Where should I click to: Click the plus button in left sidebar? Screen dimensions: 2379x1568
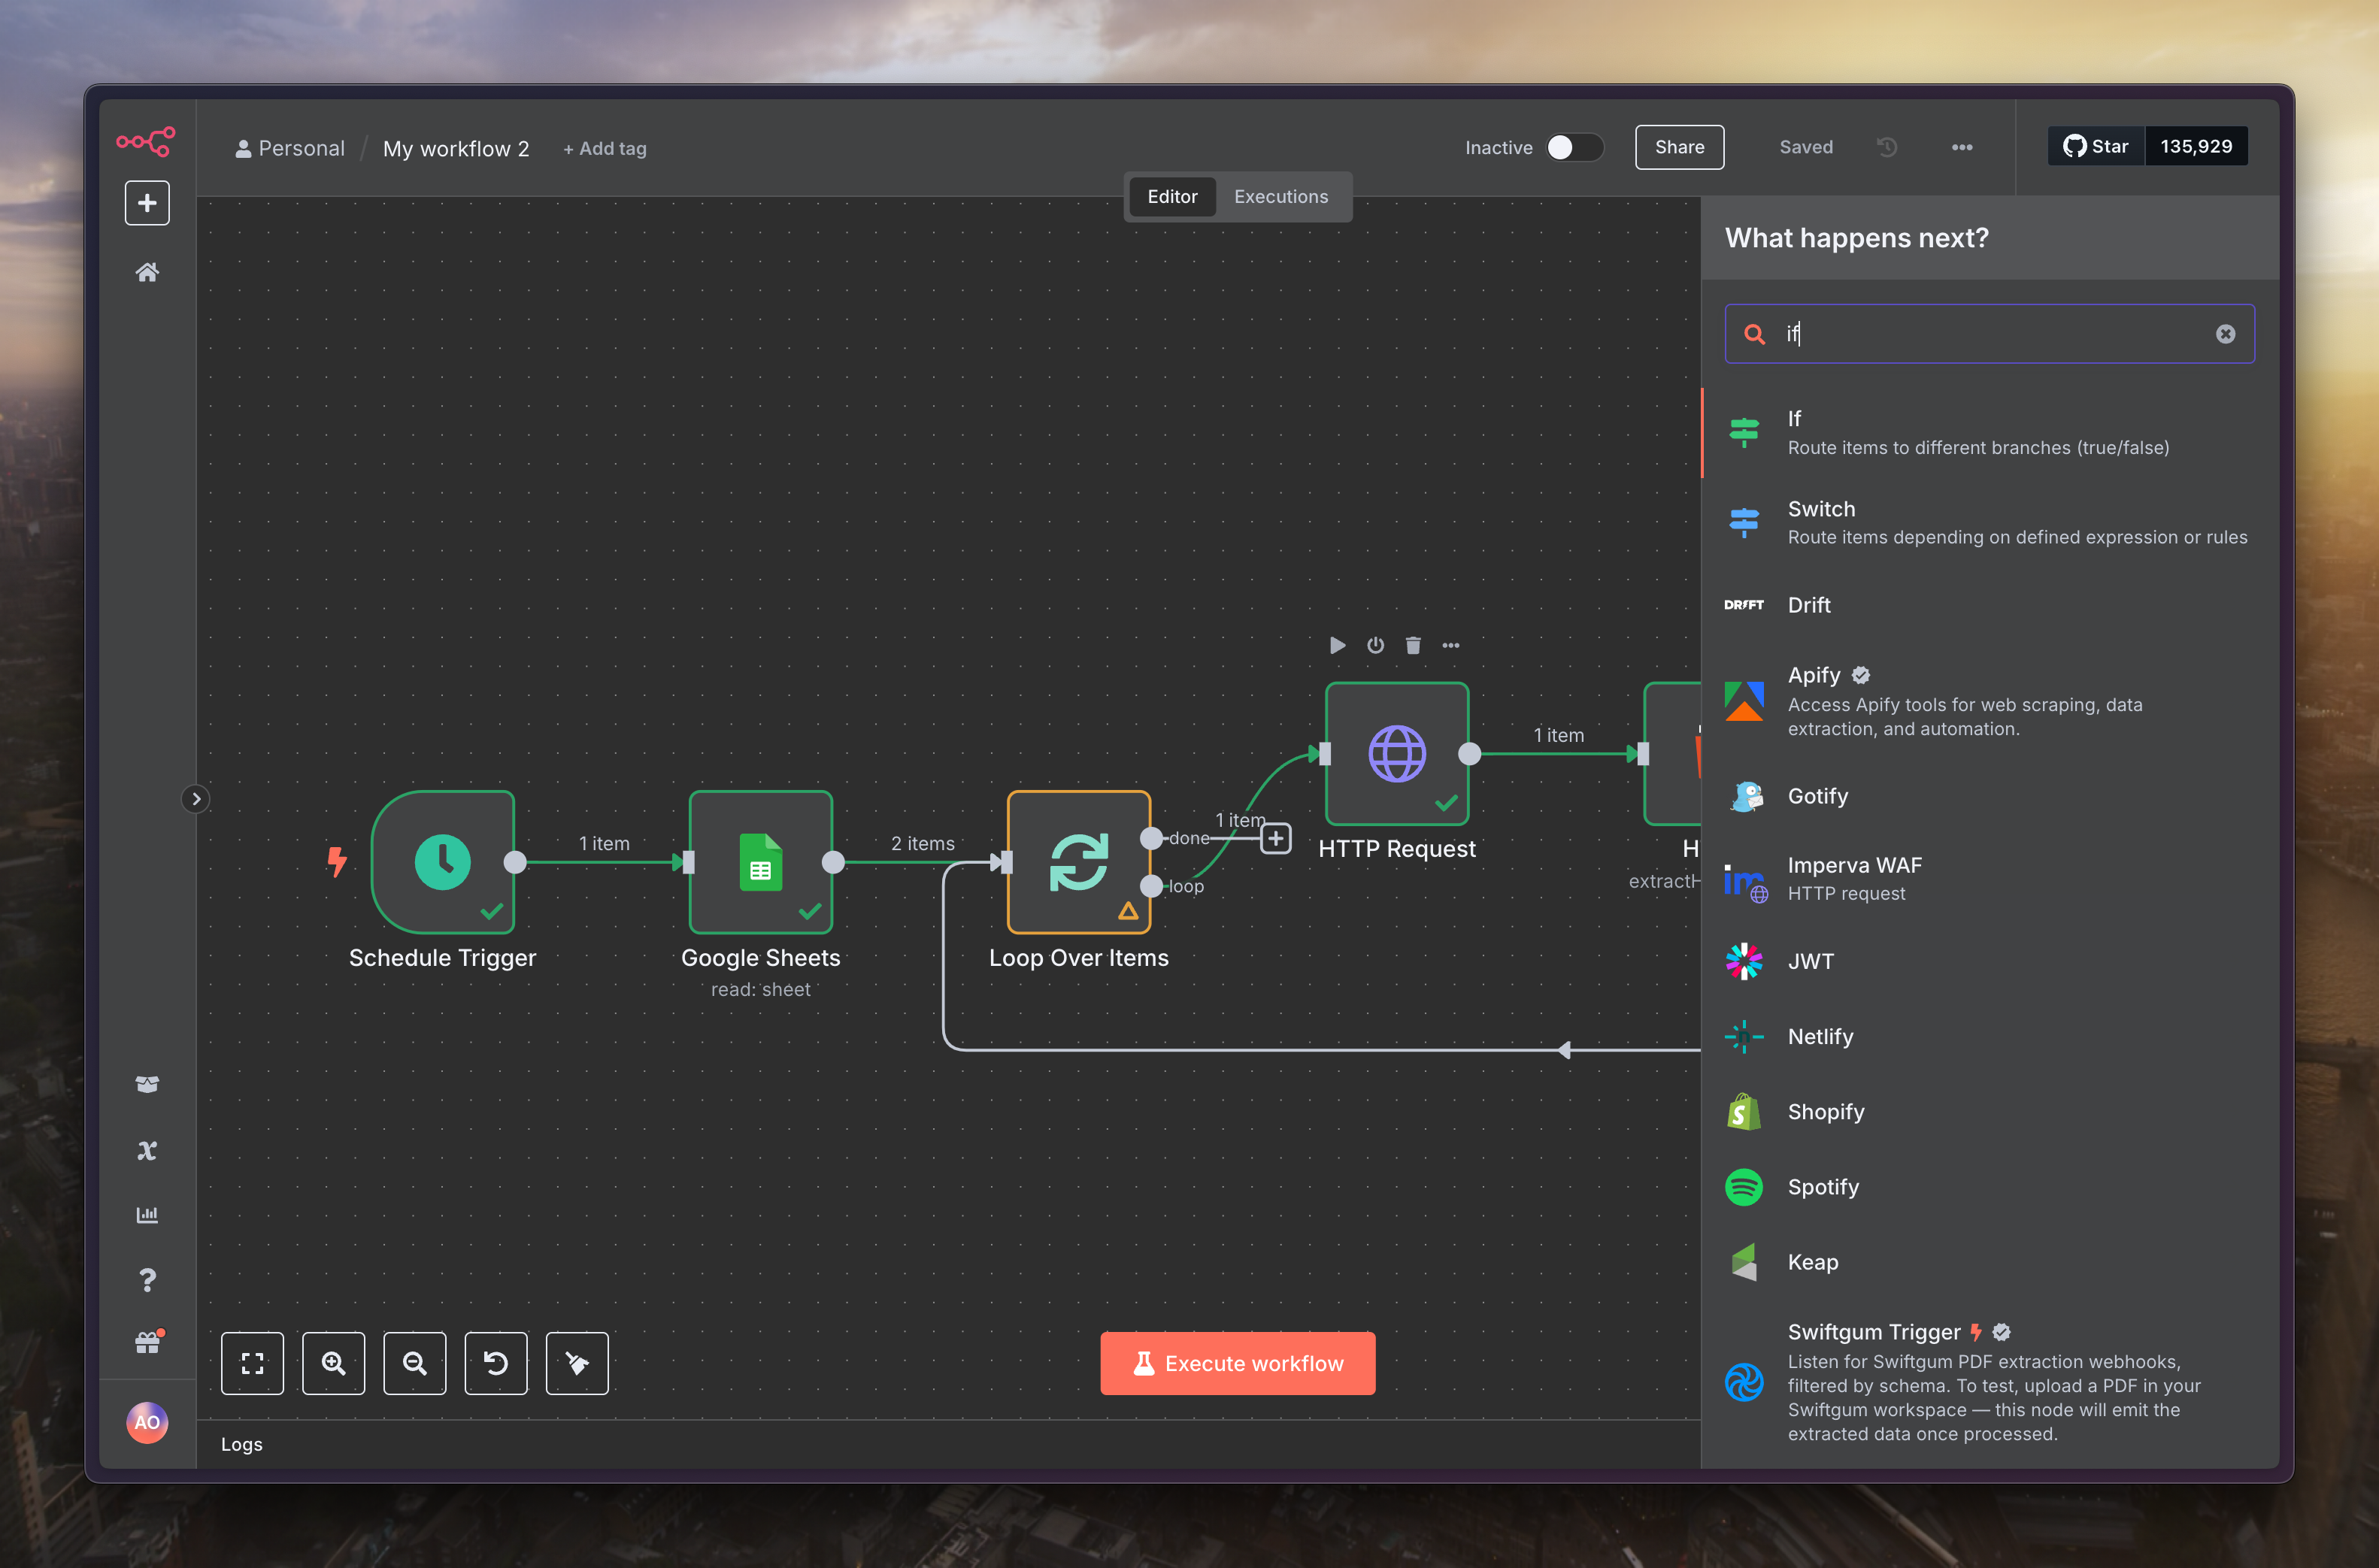[147, 203]
